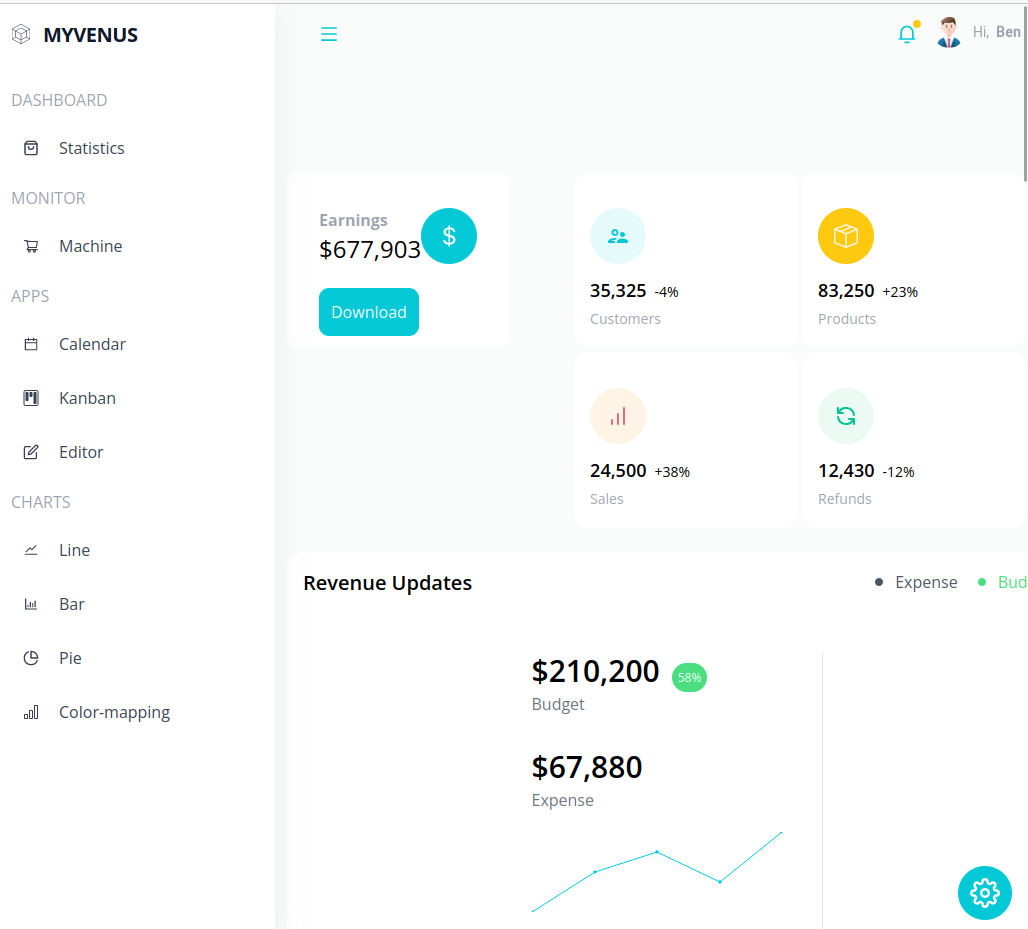This screenshot has width=1028, height=929.
Task: Click the -4% customers change
Action: point(666,292)
